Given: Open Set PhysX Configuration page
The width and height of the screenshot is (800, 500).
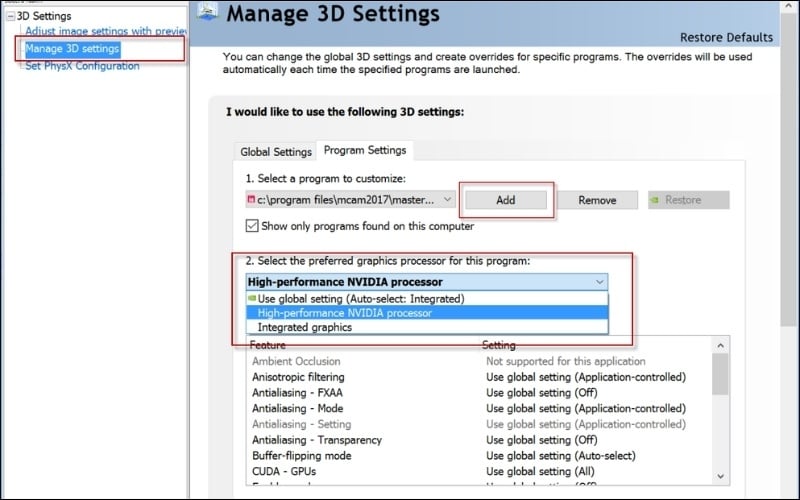Looking at the screenshot, I should [82, 66].
